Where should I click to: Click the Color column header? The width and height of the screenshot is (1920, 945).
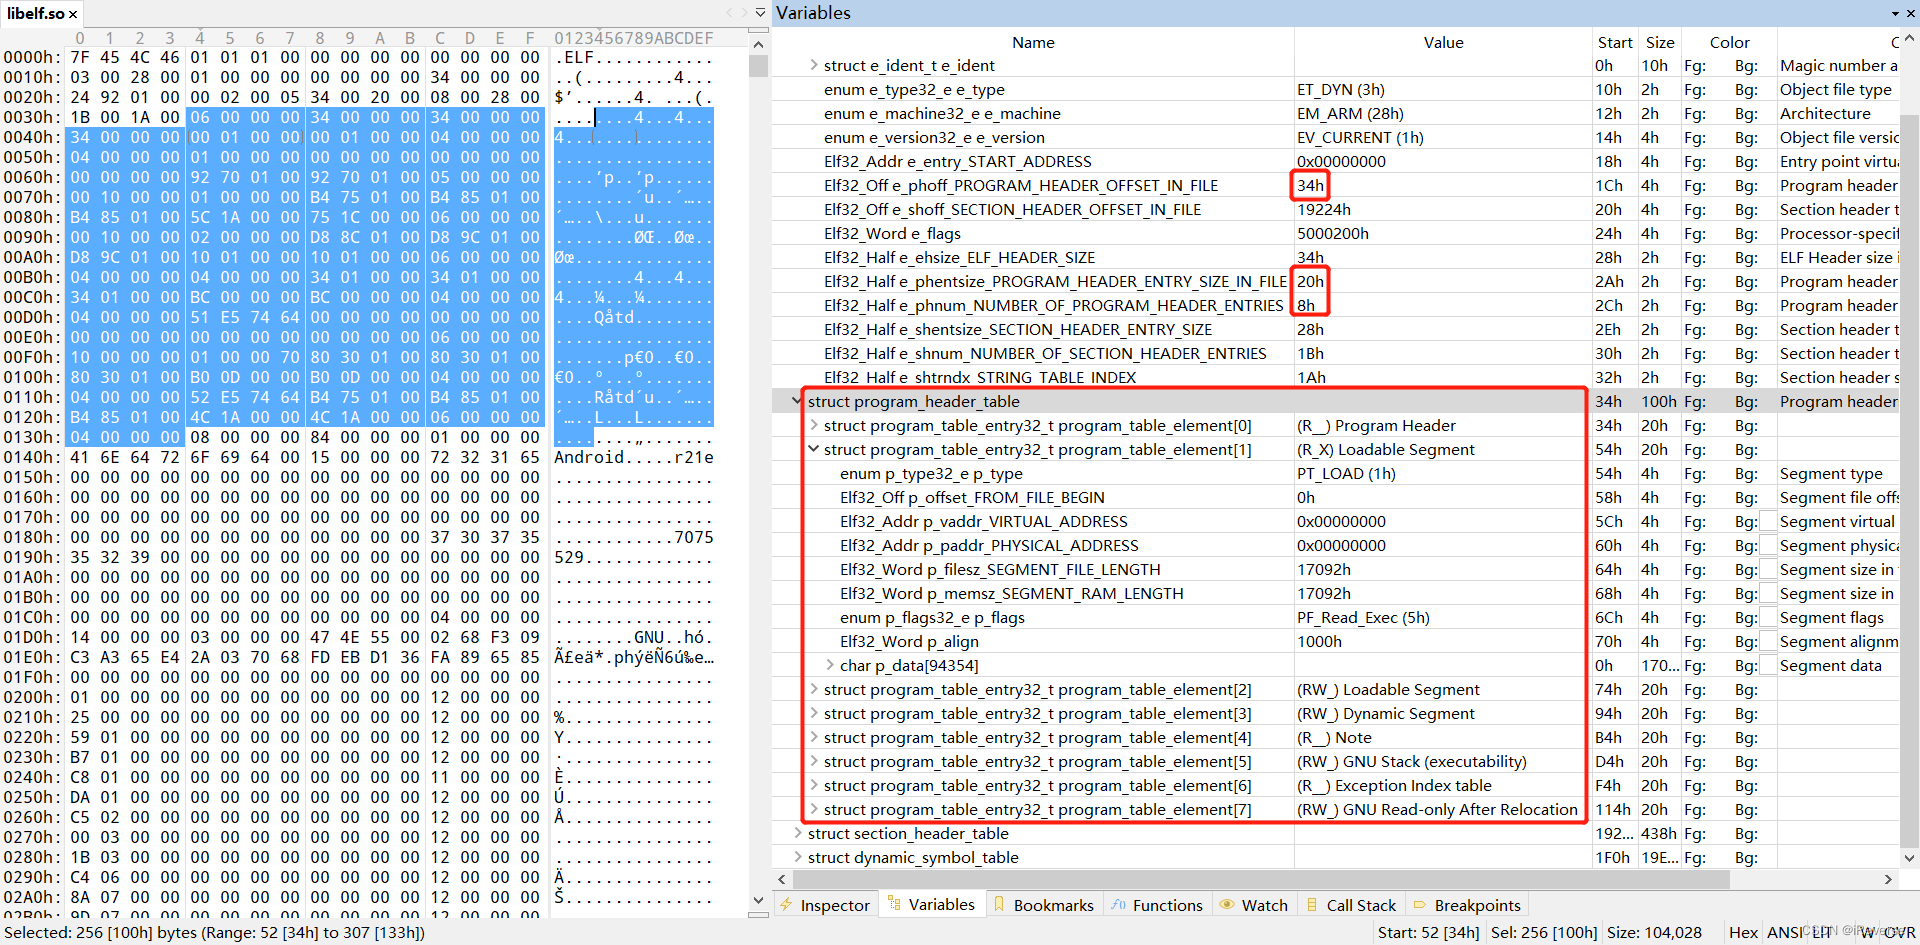1729,42
